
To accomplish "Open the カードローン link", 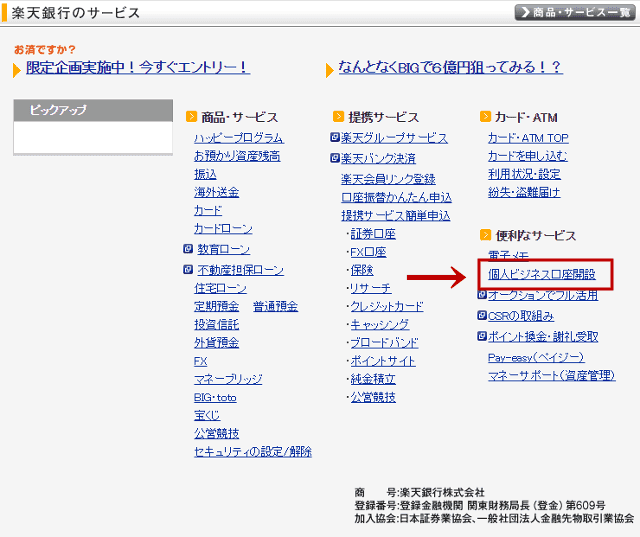I will pyautogui.click(x=223, y=229).
